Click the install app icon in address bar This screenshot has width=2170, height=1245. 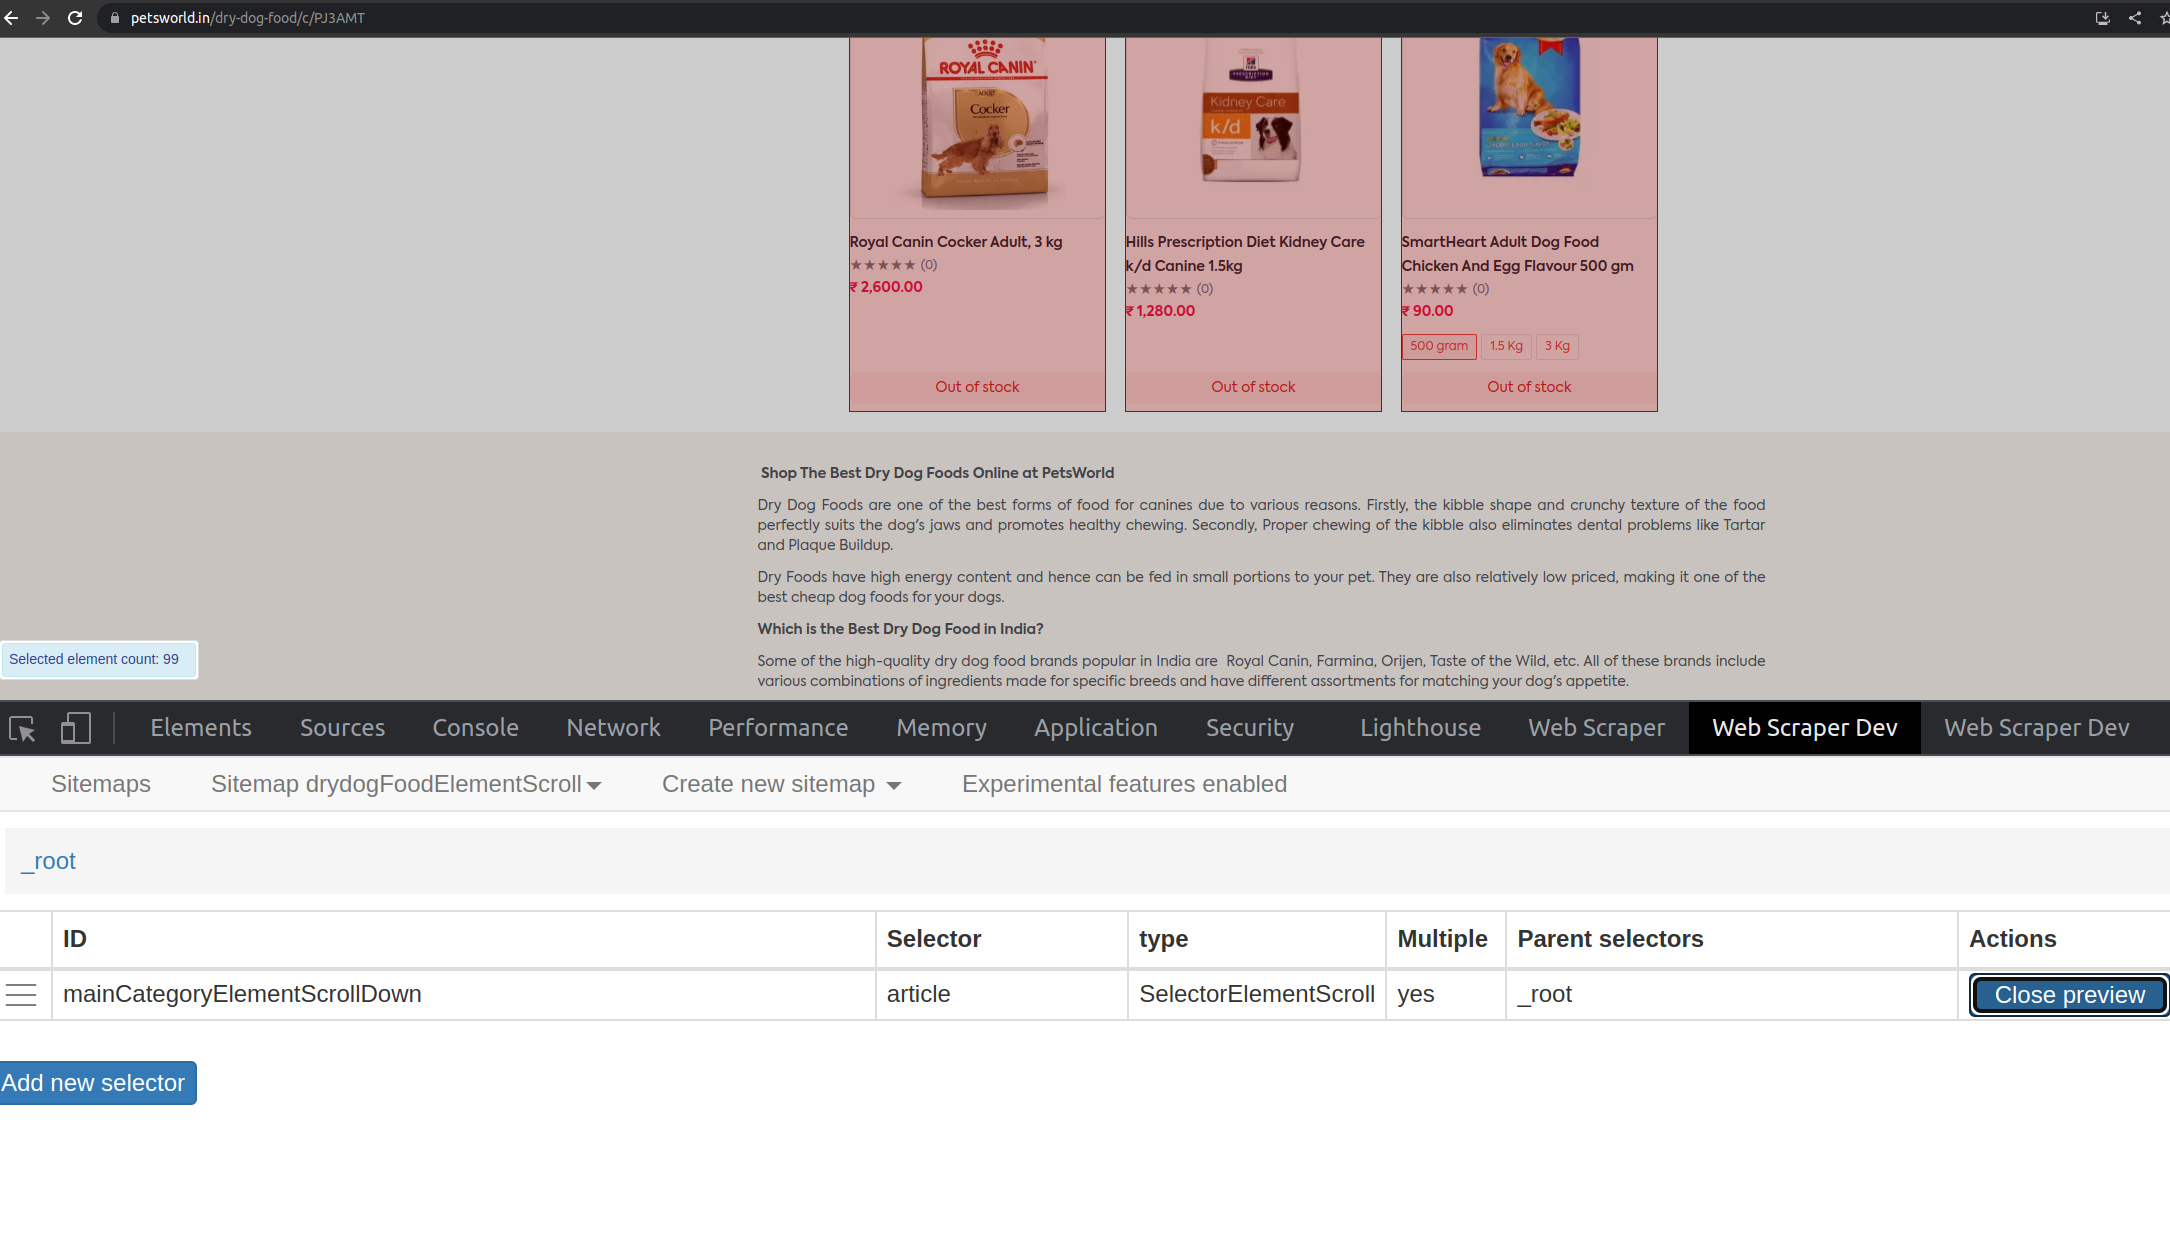(x=2102, y=18)
